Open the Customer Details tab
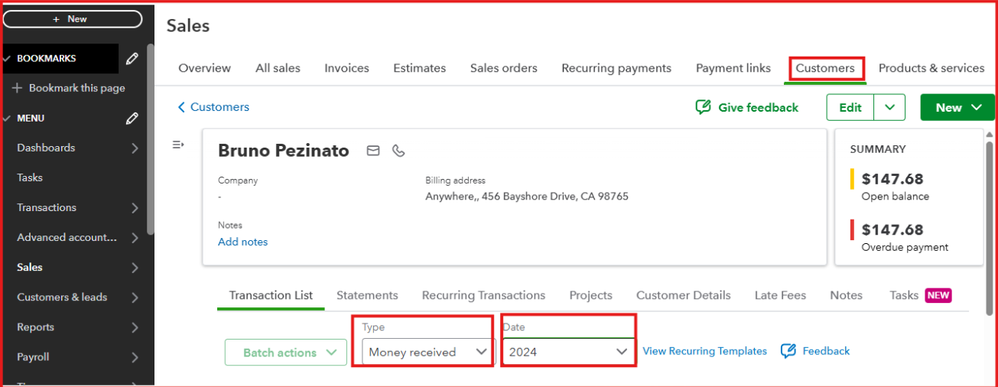Image resolution: width=998 pixels, height=387 pixels. 684,295
